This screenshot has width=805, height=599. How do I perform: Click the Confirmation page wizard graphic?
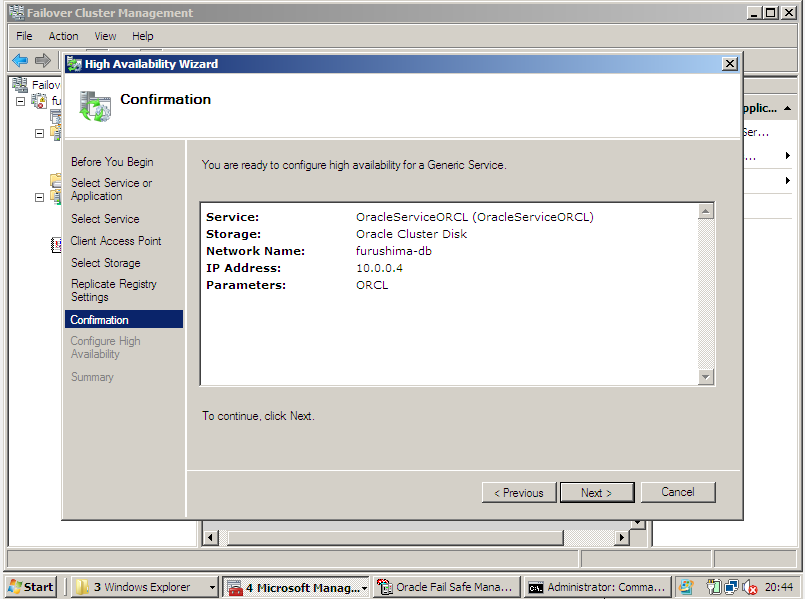pos(94,104)
